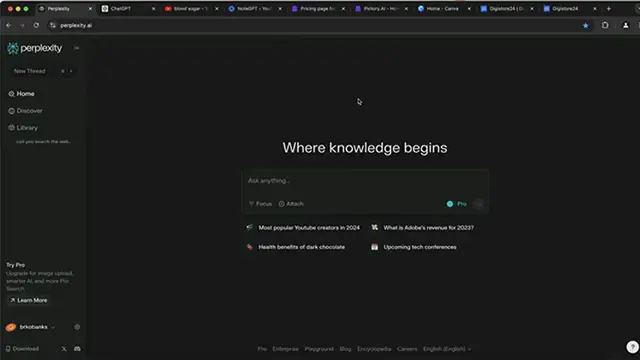
Task: Open the browser profile icon
Action: 625,25
